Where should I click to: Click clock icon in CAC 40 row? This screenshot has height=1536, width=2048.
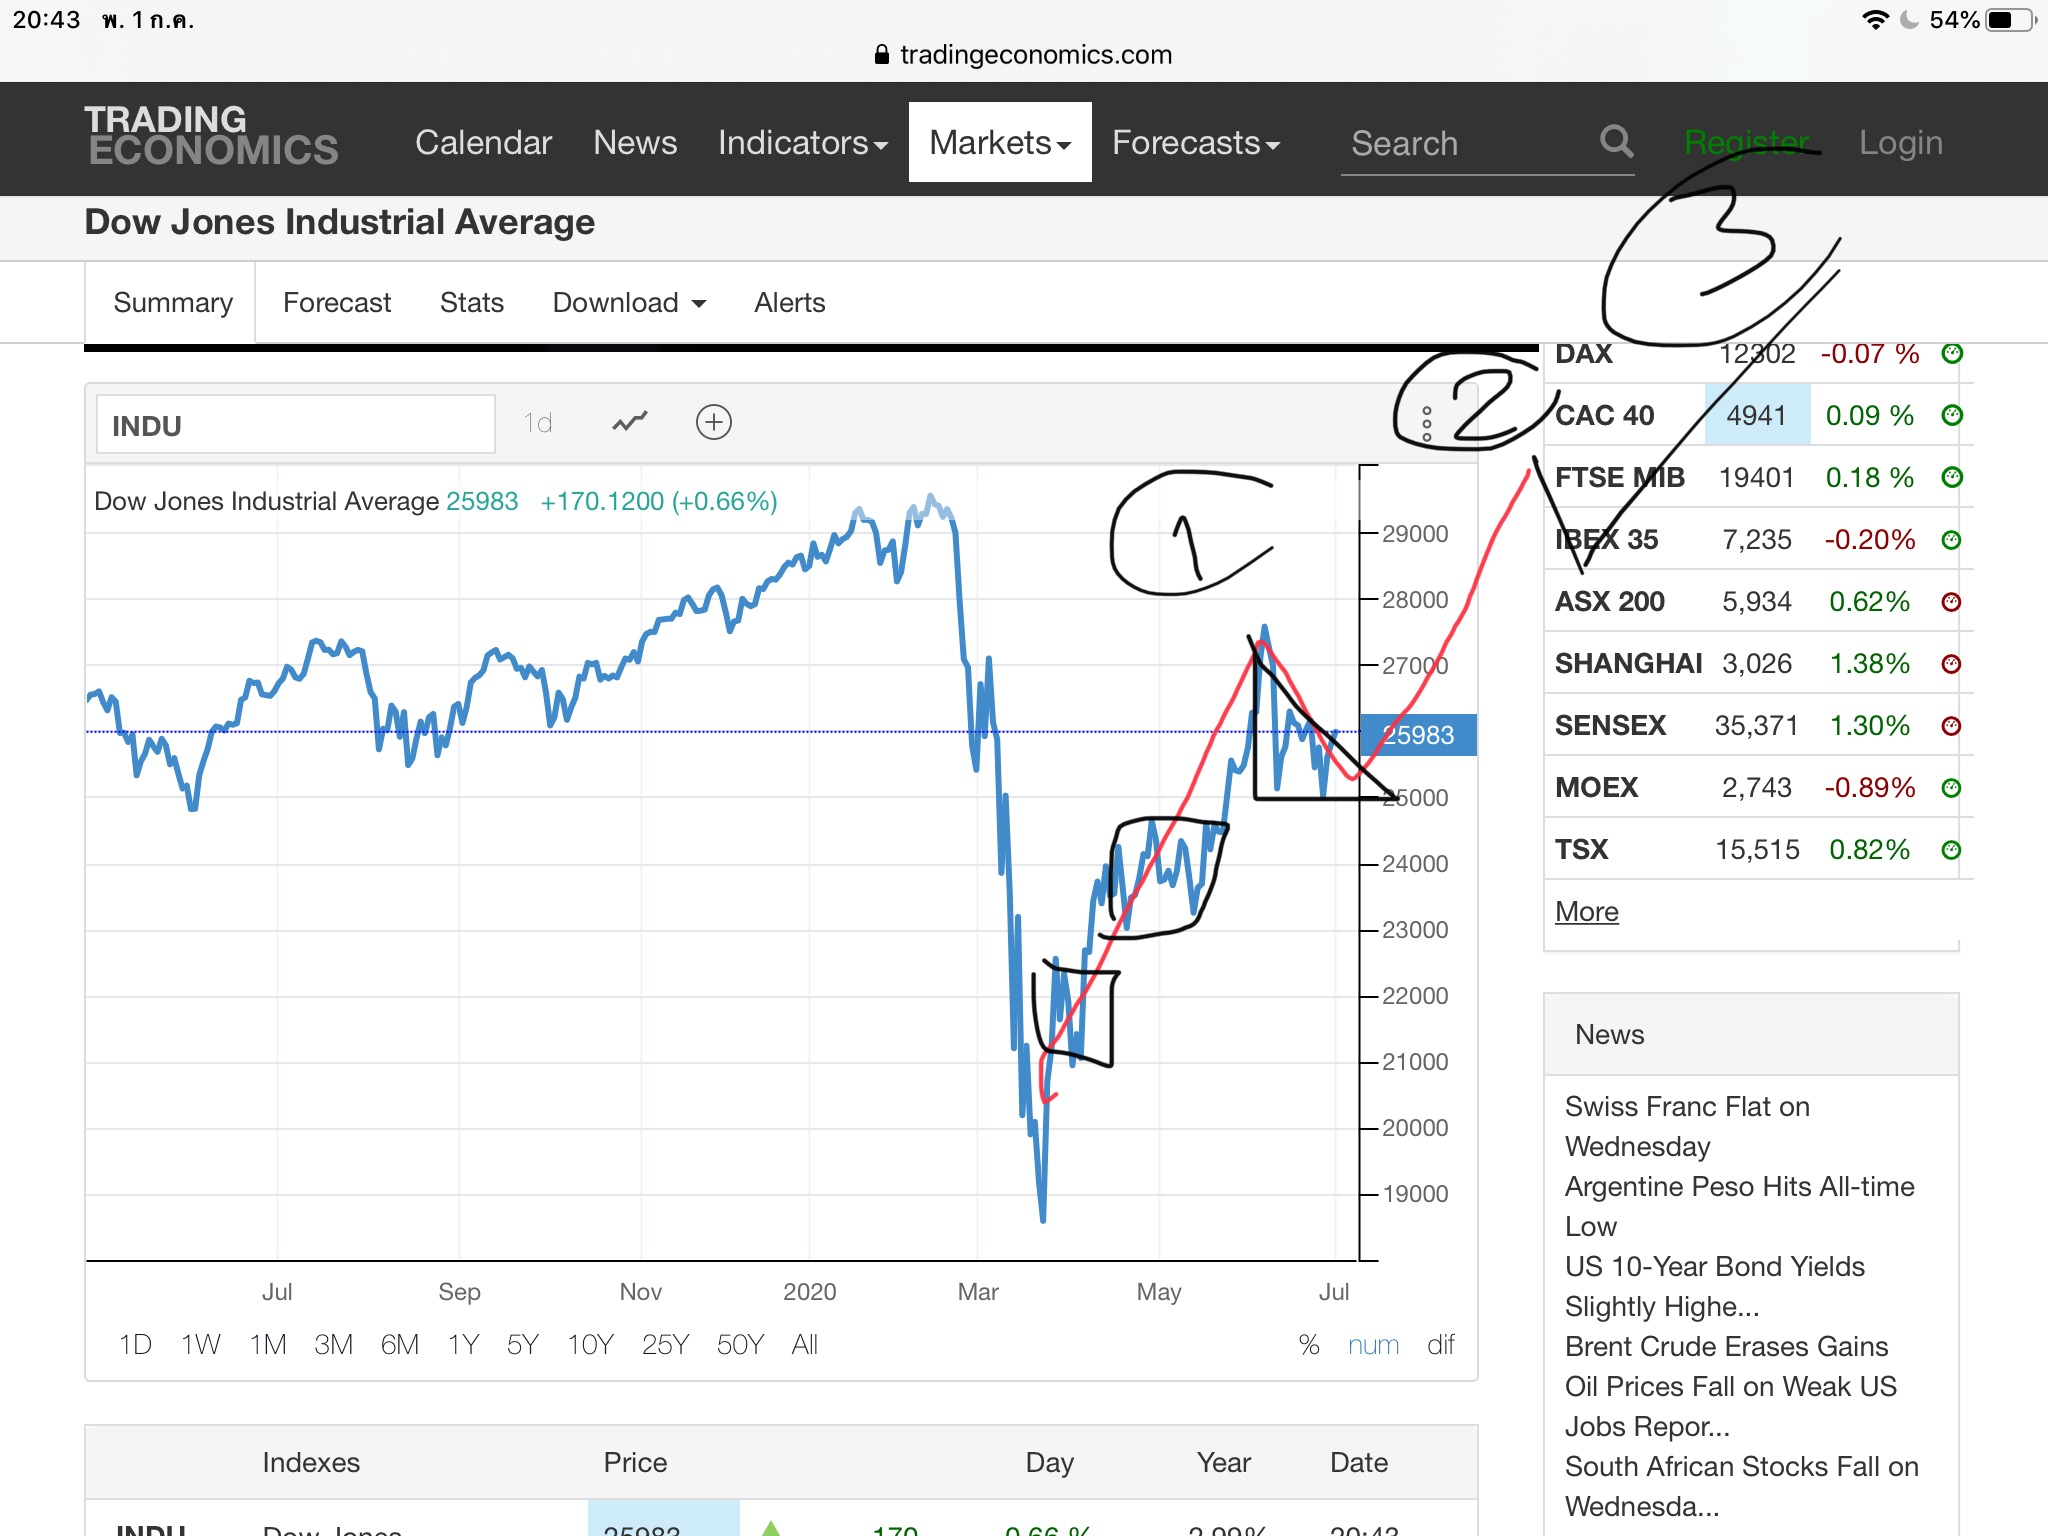tap(1951, 415)
